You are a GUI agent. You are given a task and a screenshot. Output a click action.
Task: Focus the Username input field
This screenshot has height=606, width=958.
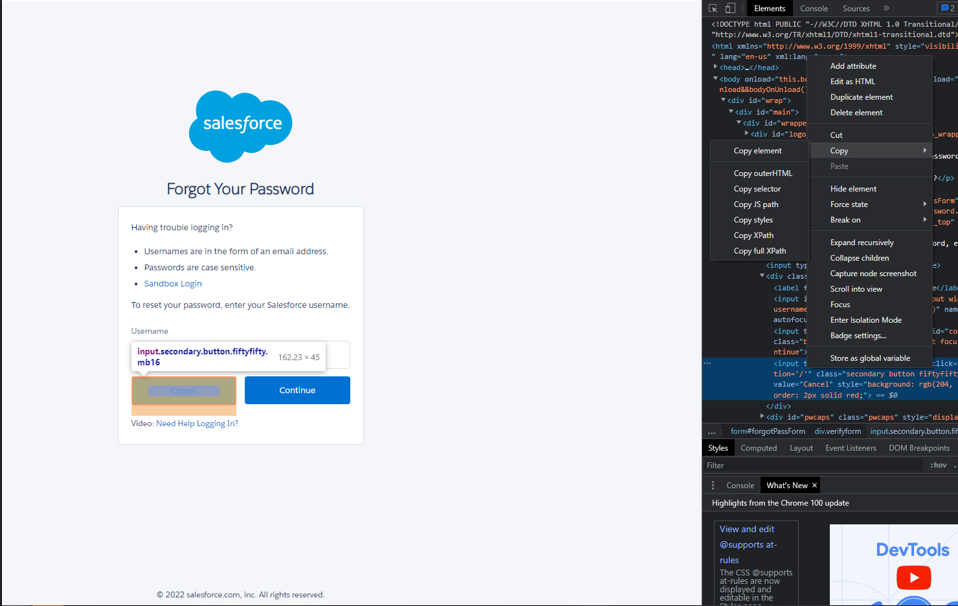(240, 355)
